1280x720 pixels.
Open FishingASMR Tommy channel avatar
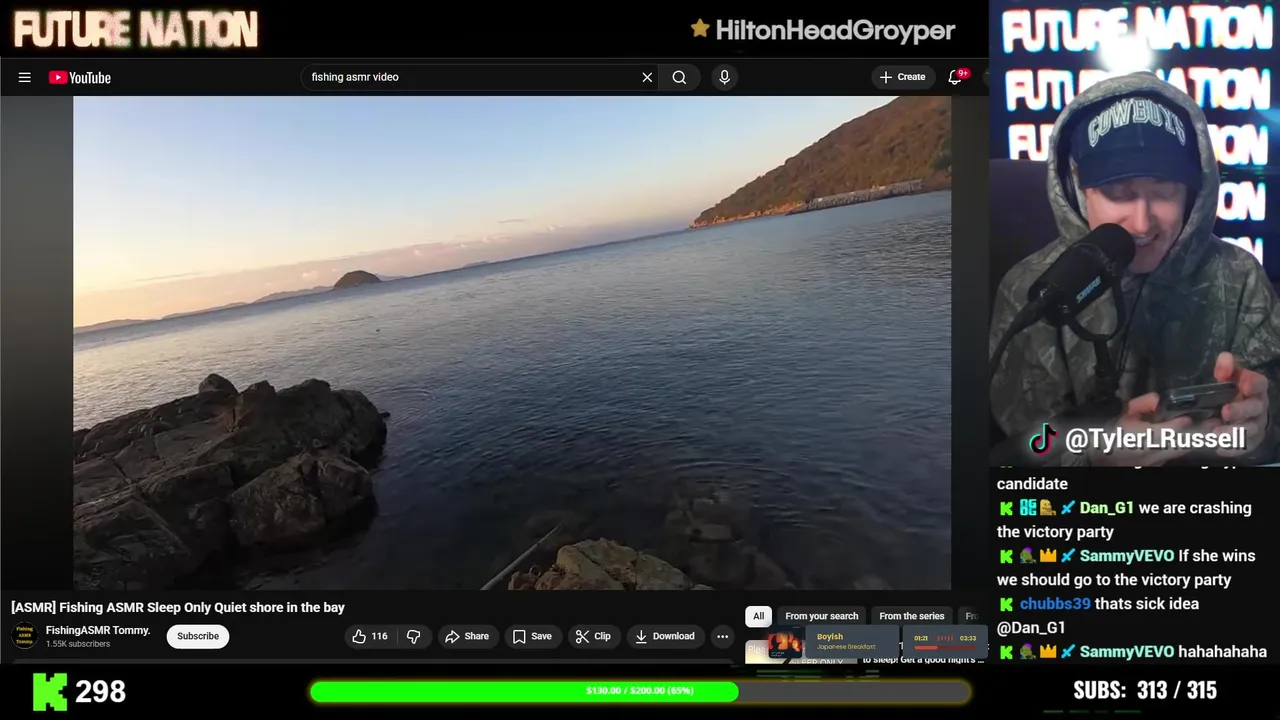(24, 636)
